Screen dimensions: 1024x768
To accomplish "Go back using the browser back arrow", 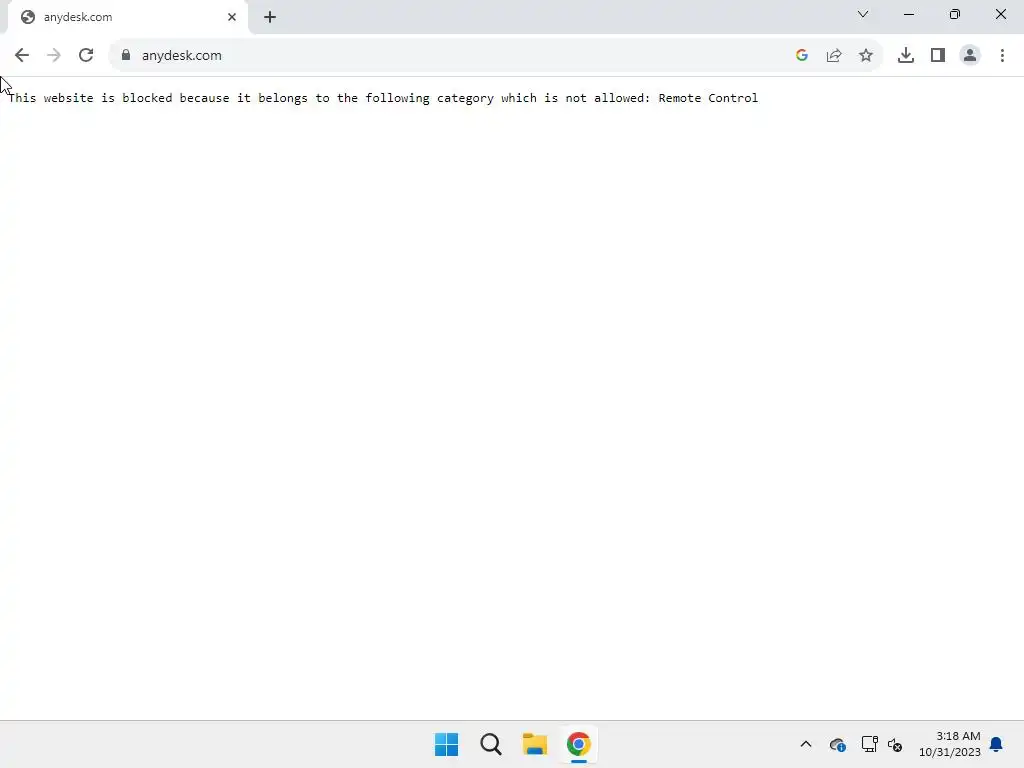I will (22, 56).
